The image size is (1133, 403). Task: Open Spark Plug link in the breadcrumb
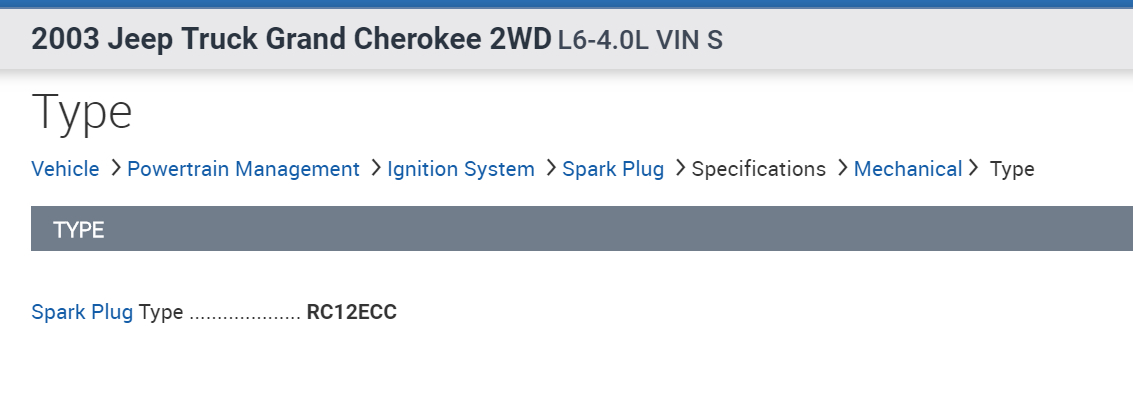(613, 169)
